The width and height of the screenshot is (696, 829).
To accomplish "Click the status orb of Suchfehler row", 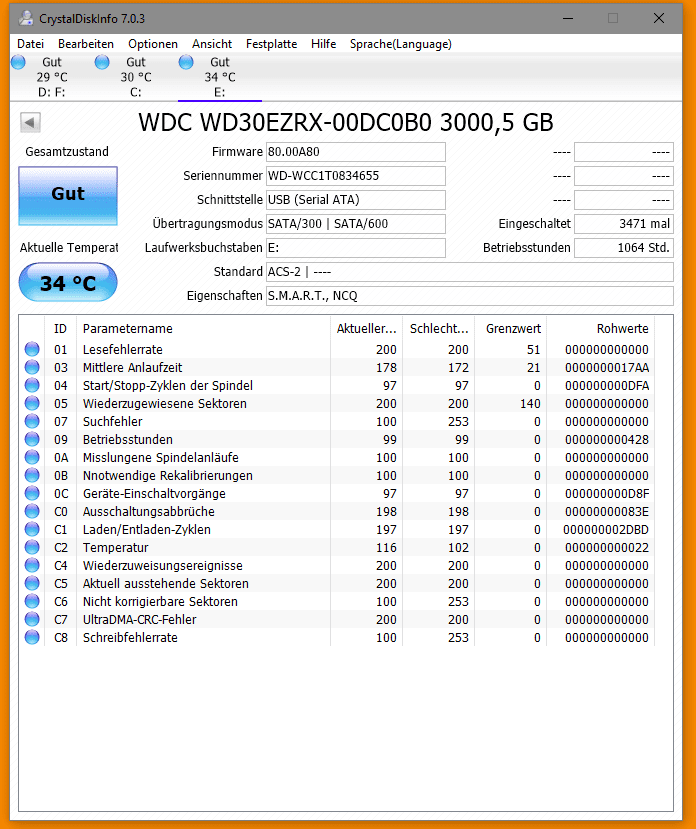I will pyautogui.click(x=32, y=421).
